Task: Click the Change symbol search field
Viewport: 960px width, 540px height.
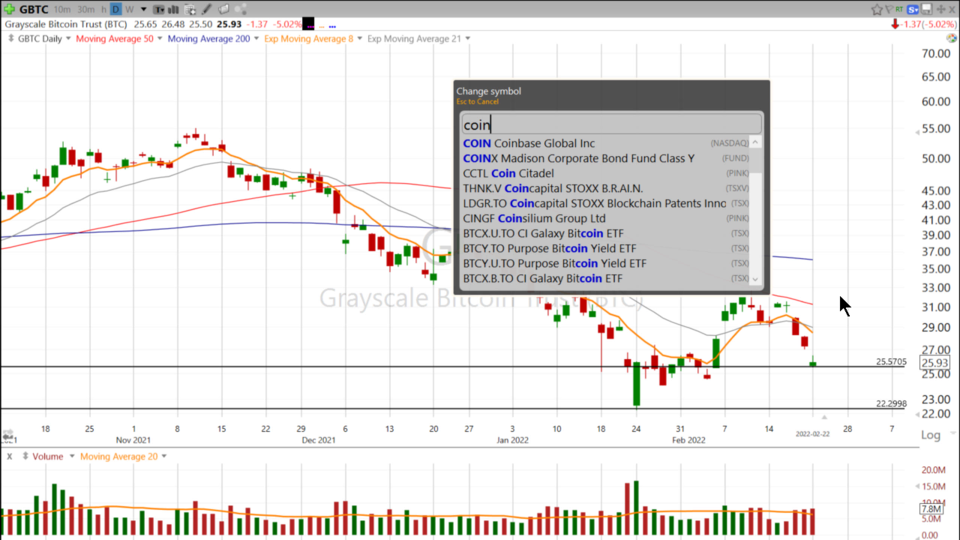Action: pyautogui.click(x=610, y=125)
